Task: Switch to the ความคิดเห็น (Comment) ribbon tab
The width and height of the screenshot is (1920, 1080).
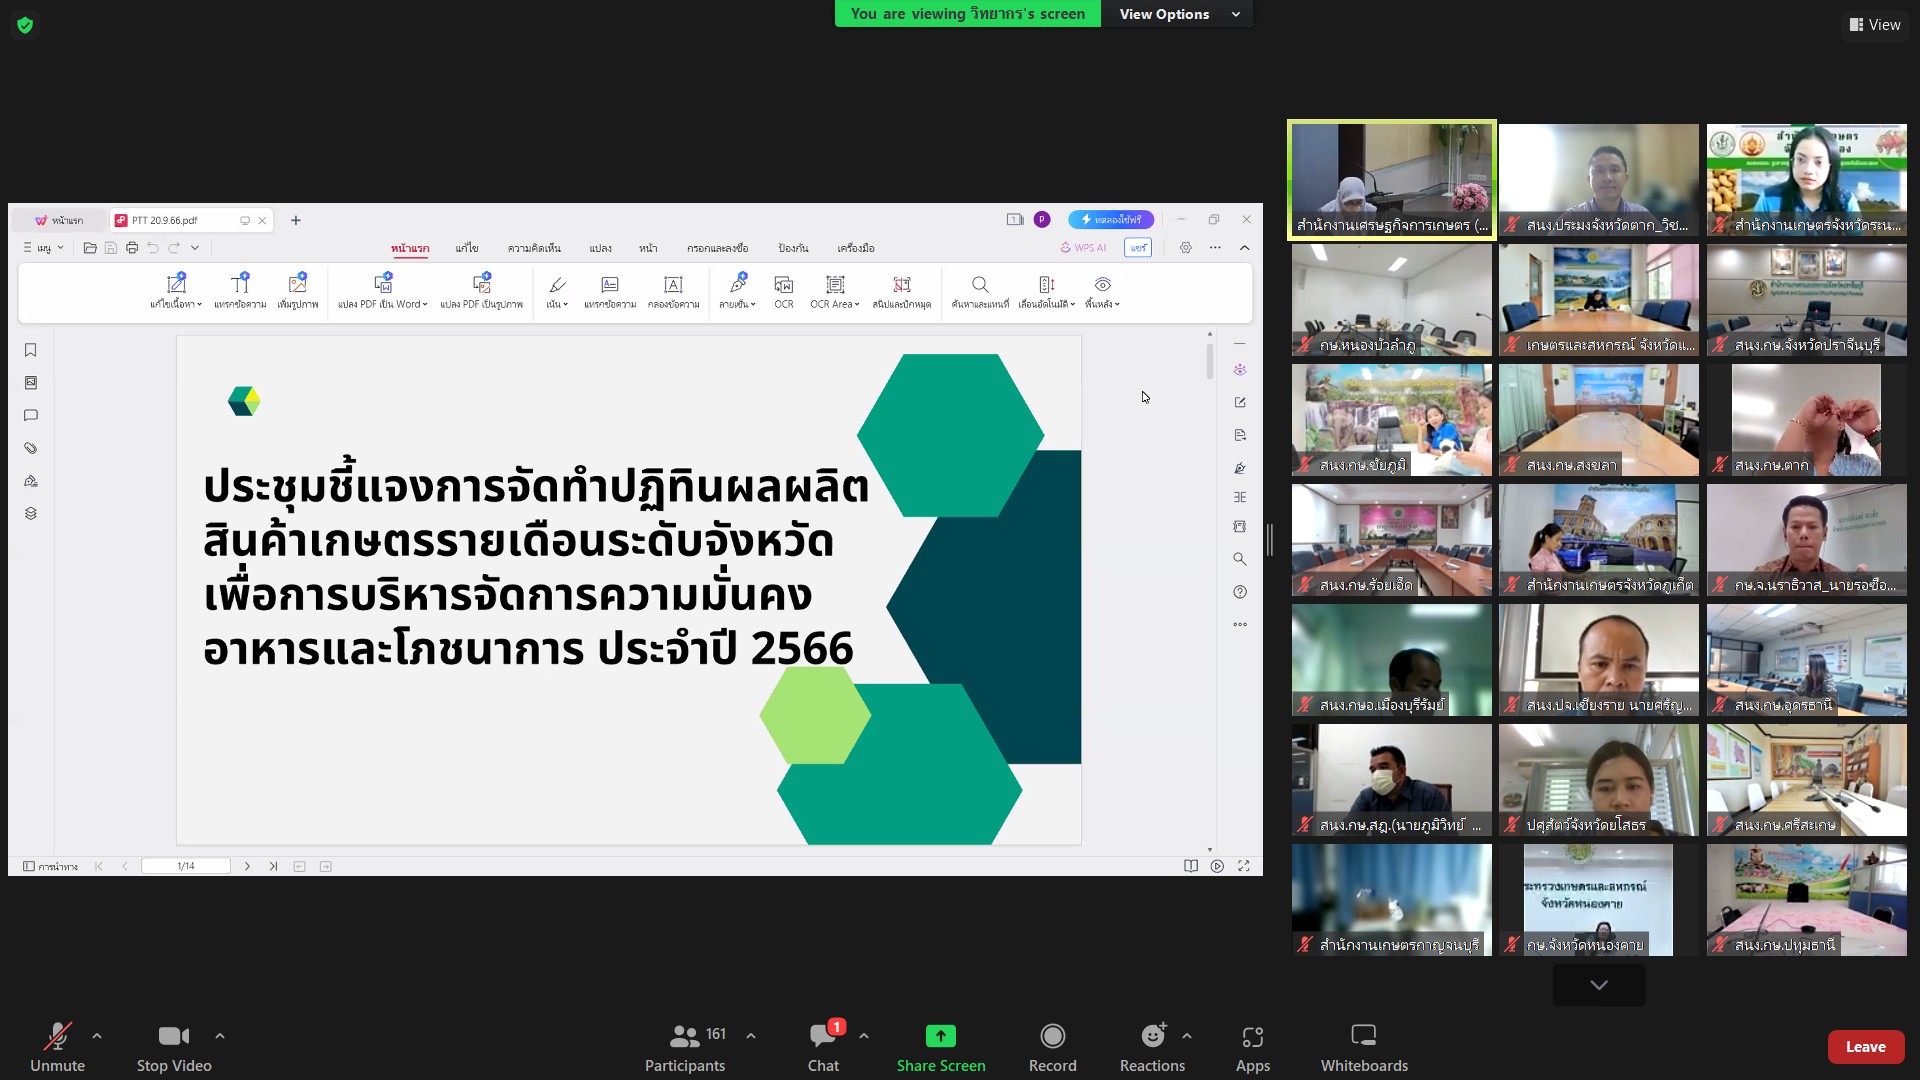Action: (534, 248)
